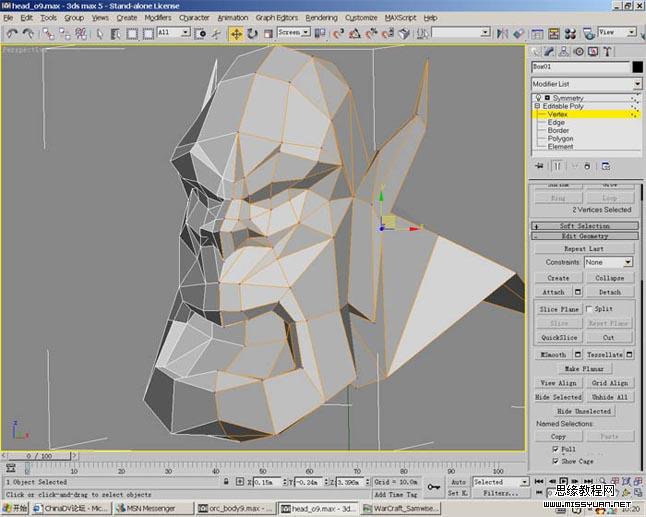Open the Customize menu
Screen dimensions: 646x517
pos(361,18)
